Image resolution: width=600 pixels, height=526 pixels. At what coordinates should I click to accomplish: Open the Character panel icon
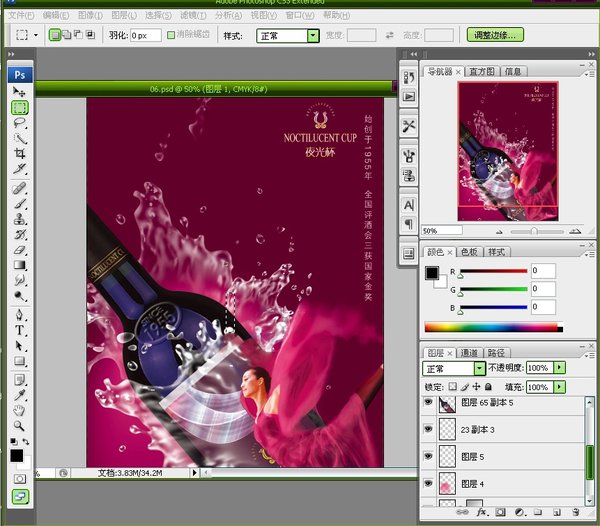[409, 205]
